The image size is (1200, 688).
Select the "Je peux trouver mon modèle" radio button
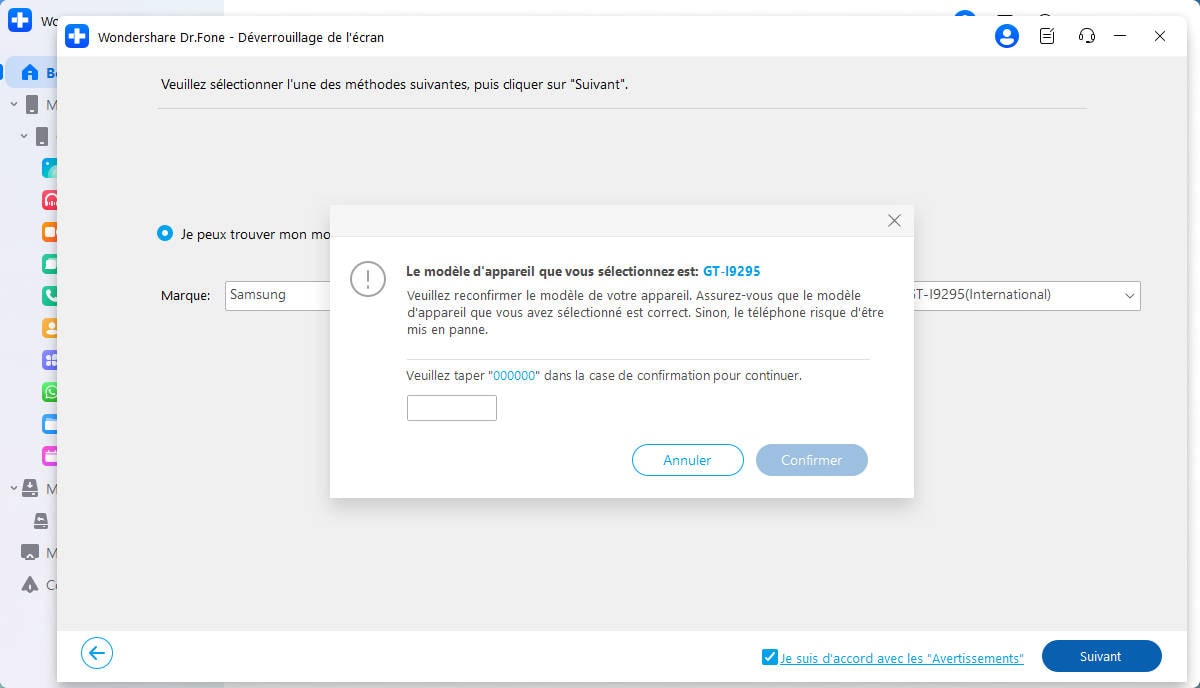(165, 233)
